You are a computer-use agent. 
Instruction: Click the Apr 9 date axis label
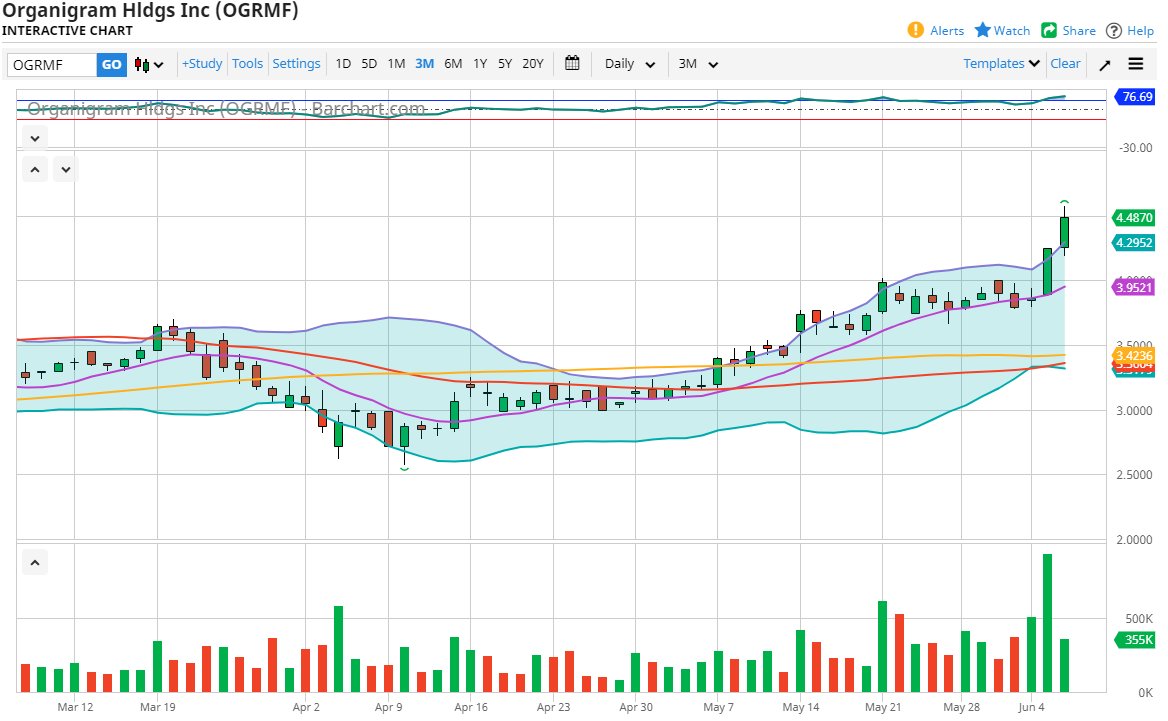point(388,707)
